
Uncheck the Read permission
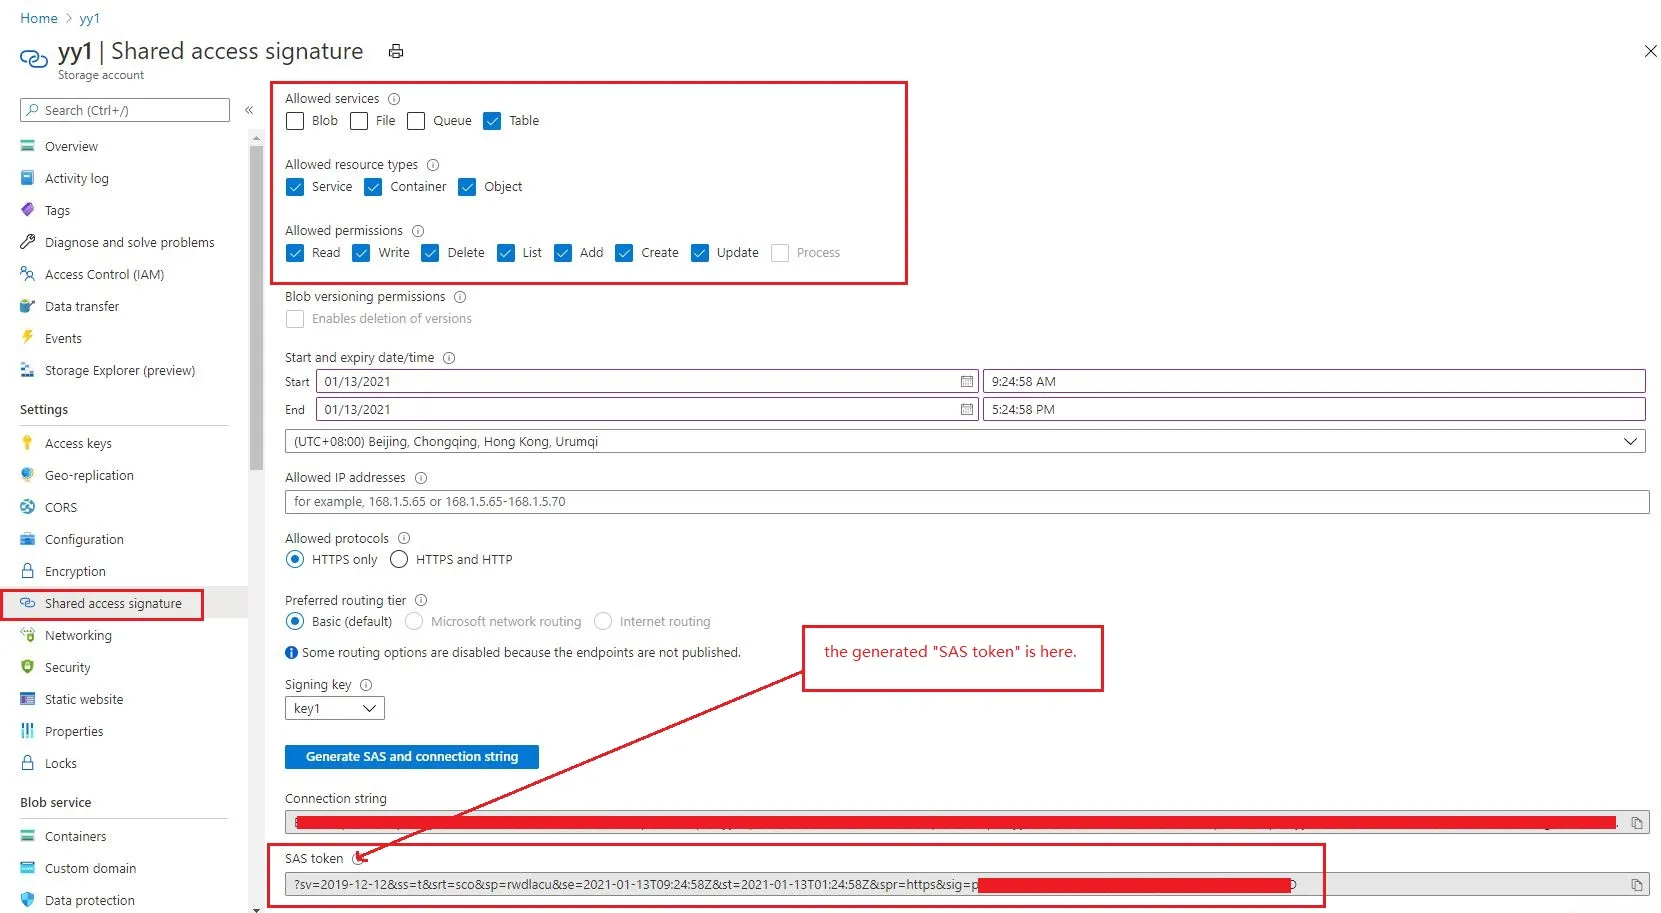tap(295, 253)
